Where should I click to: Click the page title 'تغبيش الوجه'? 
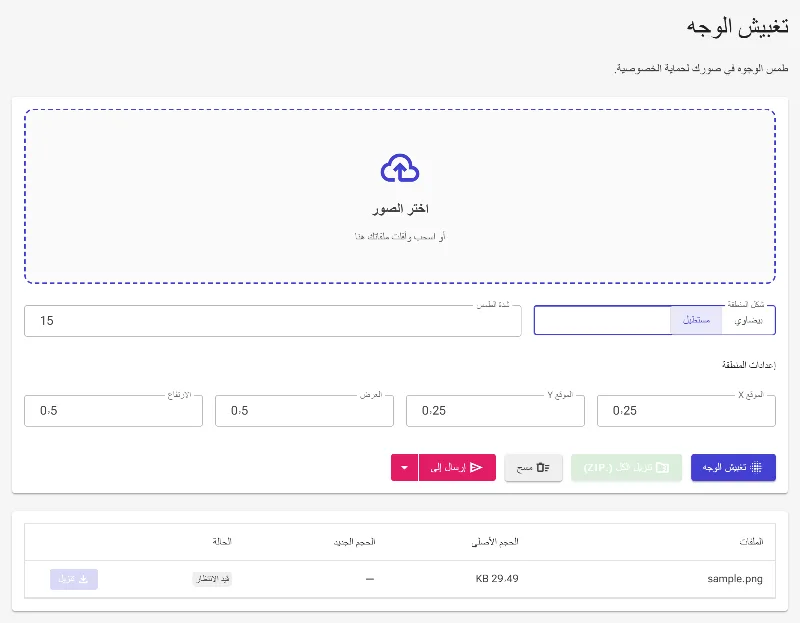pyautogui.click(x=737, y=27)
